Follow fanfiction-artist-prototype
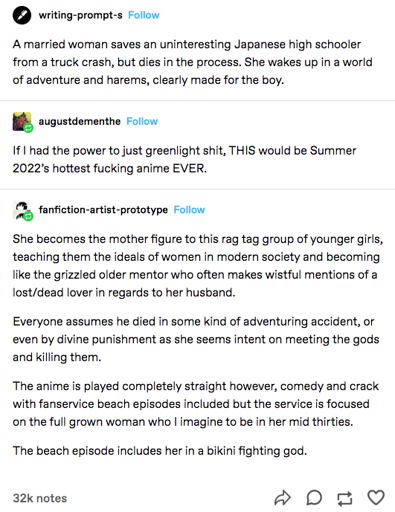This screenshot has height=512, width=395. pos(189,210)
